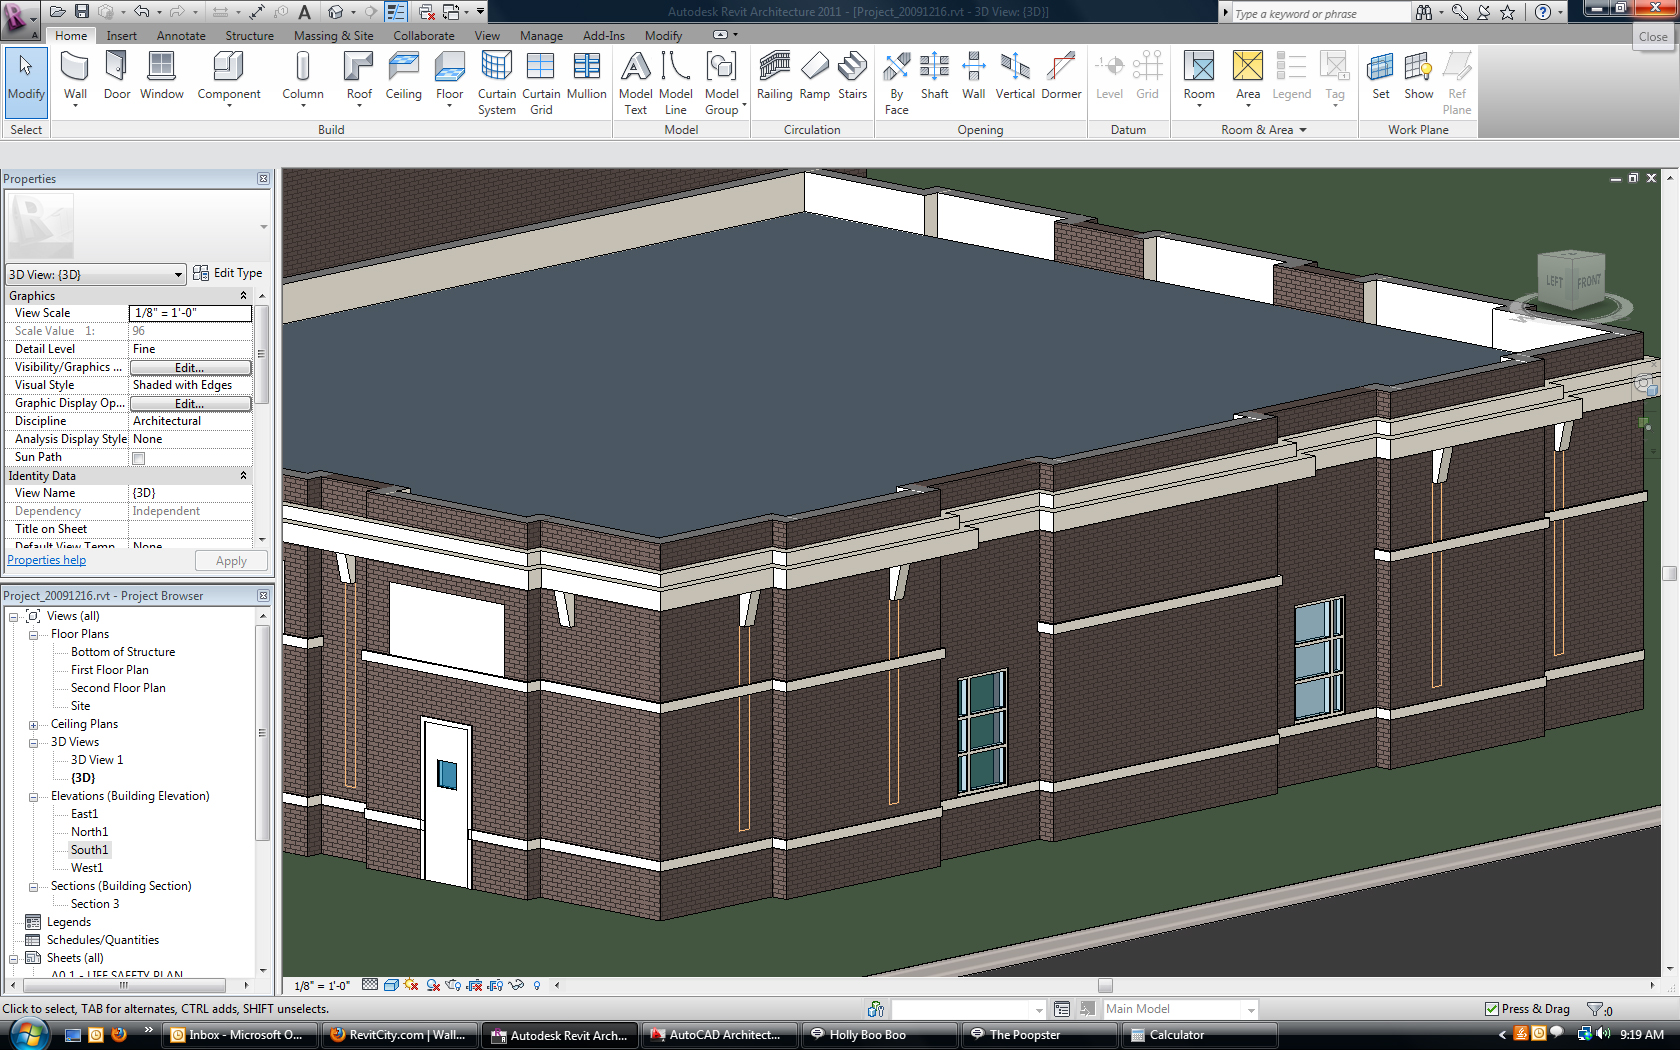The height and width of the screenshot is (1050, 1680).
Task: Open the Massing & Site ribbon tab
Action: [333, 36]
